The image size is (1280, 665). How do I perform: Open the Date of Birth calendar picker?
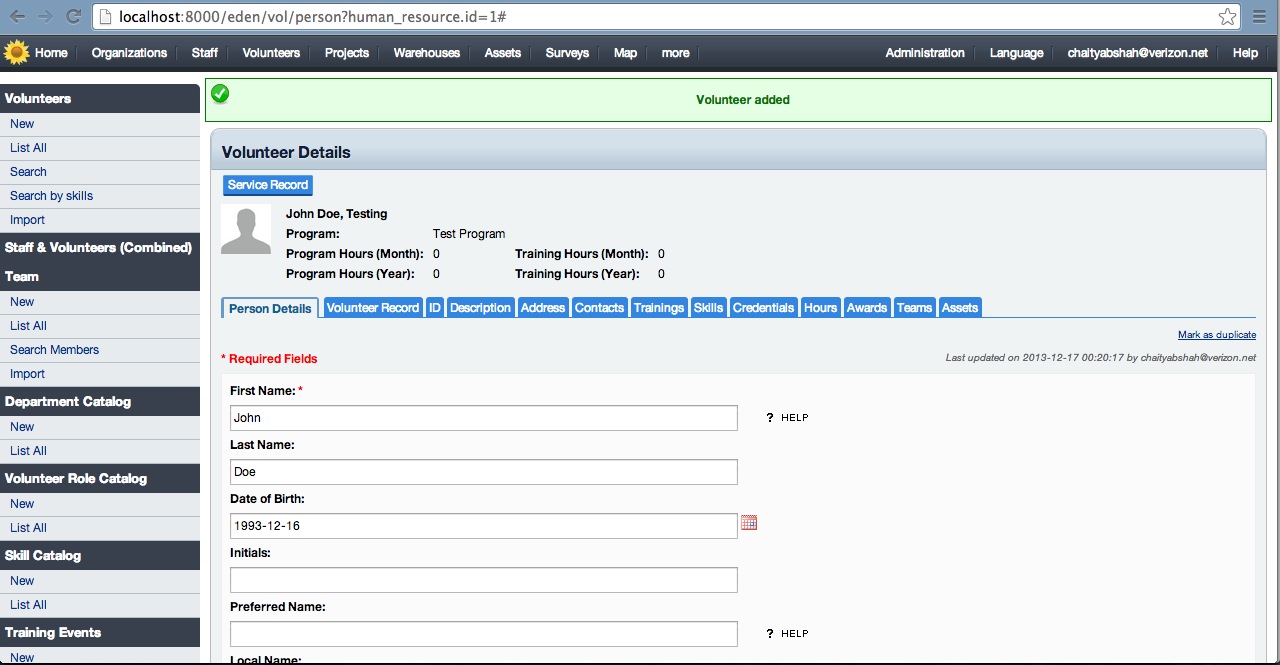[749, 523]
